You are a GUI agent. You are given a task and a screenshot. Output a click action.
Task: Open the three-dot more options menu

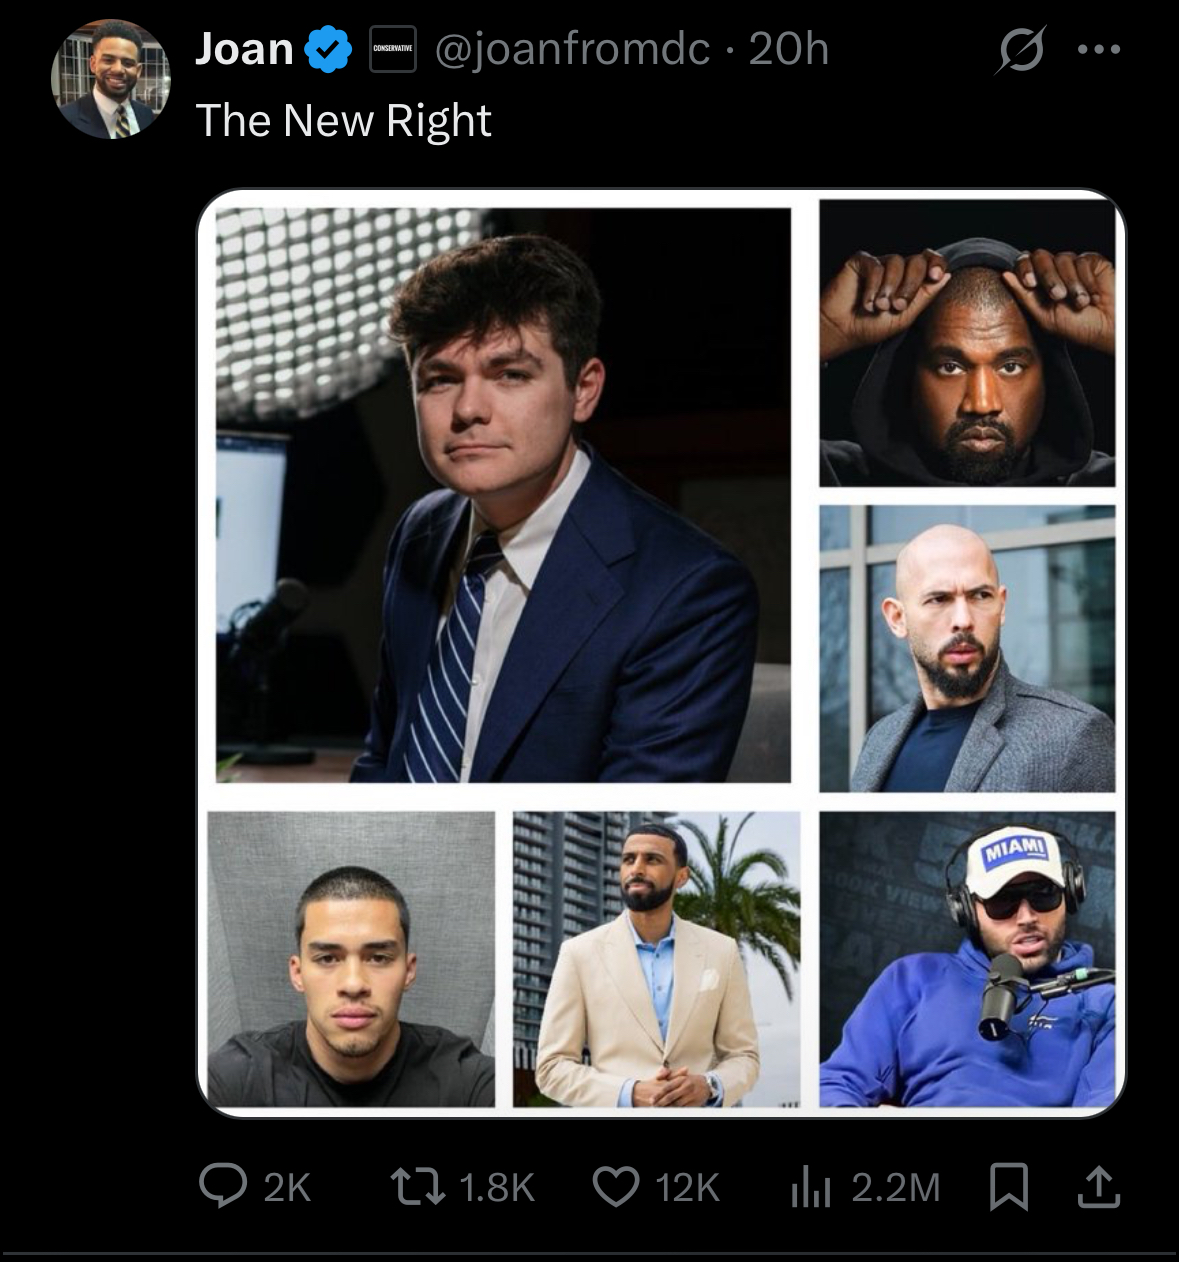pyautogui.click(x=1100, y=49)
